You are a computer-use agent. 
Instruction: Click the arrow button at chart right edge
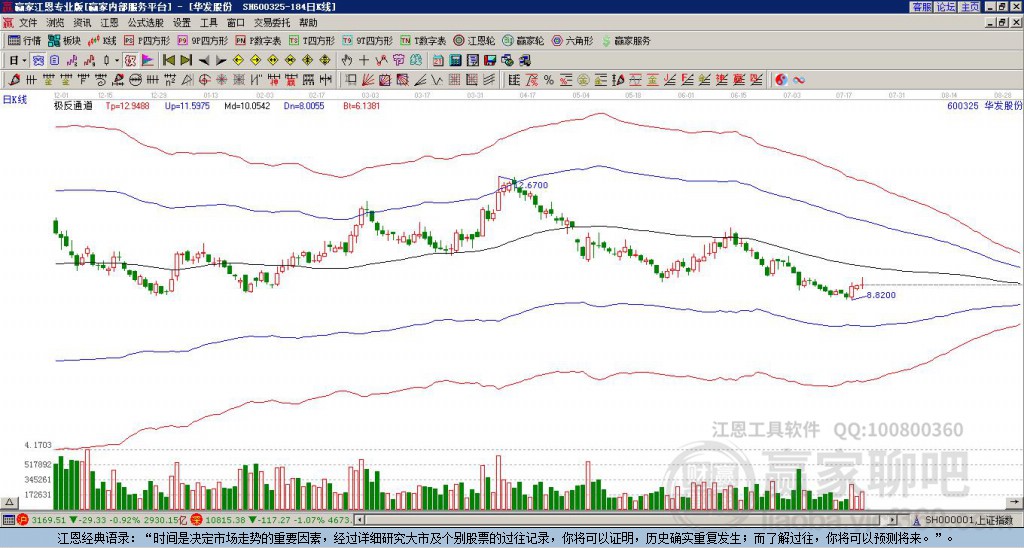[x=1016, y=502]
